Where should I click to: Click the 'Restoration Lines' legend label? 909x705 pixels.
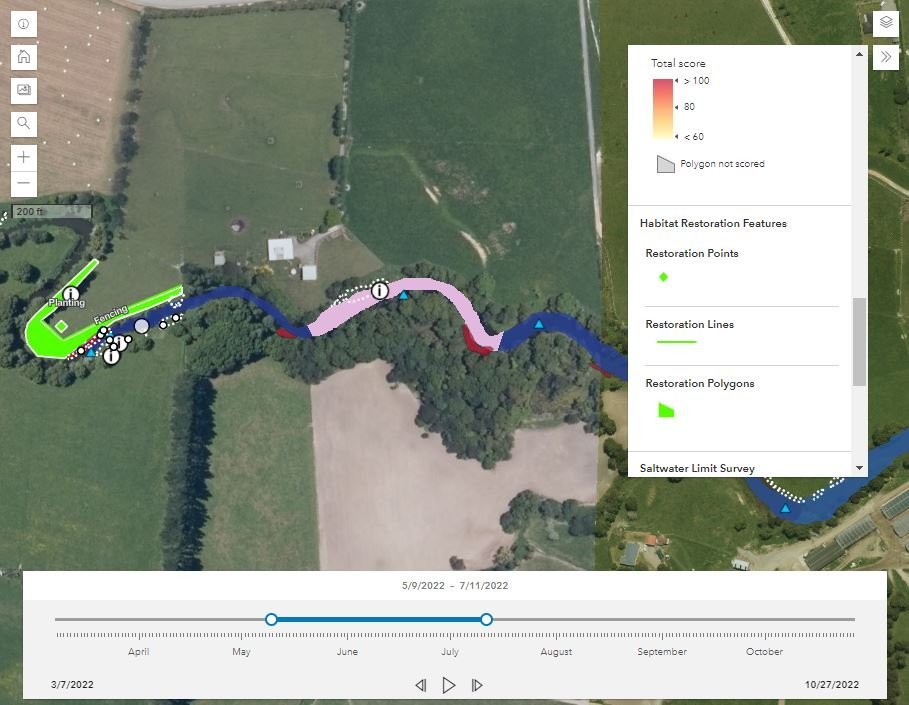(689, 324)
